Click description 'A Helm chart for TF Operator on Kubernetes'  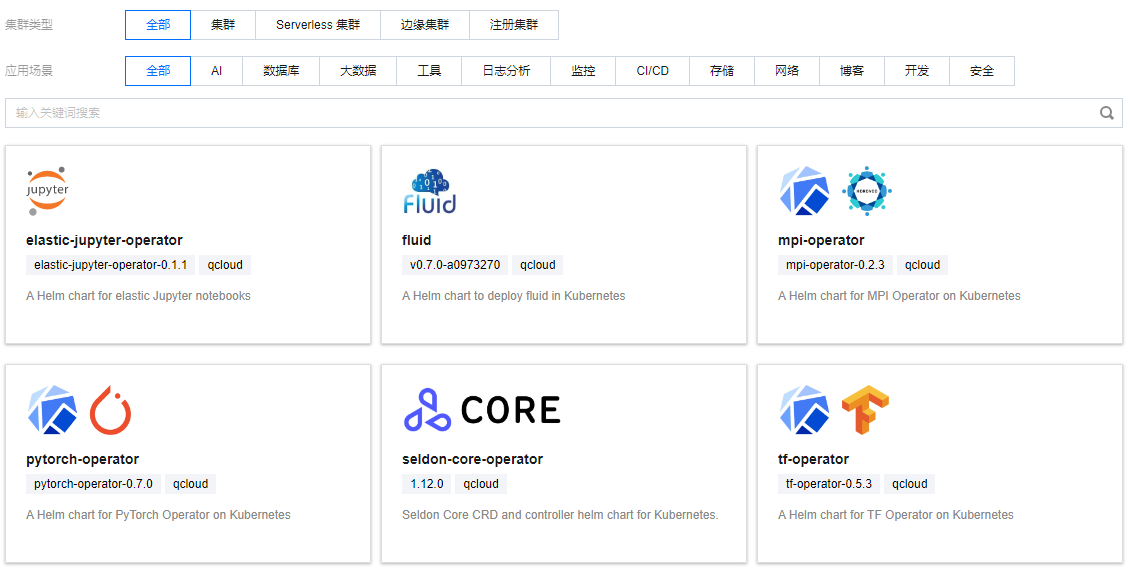pyautogui.click(x=896, y=515)
